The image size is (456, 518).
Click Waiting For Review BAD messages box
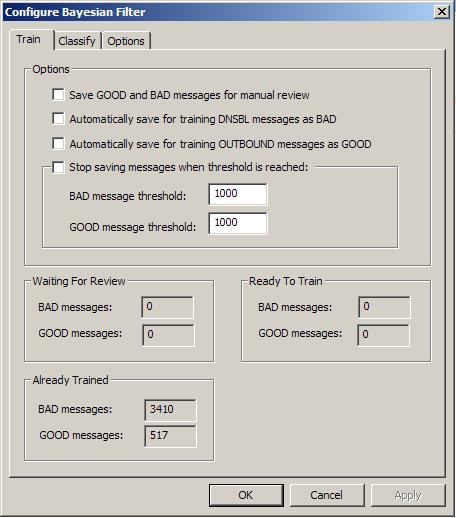(167, 307)
